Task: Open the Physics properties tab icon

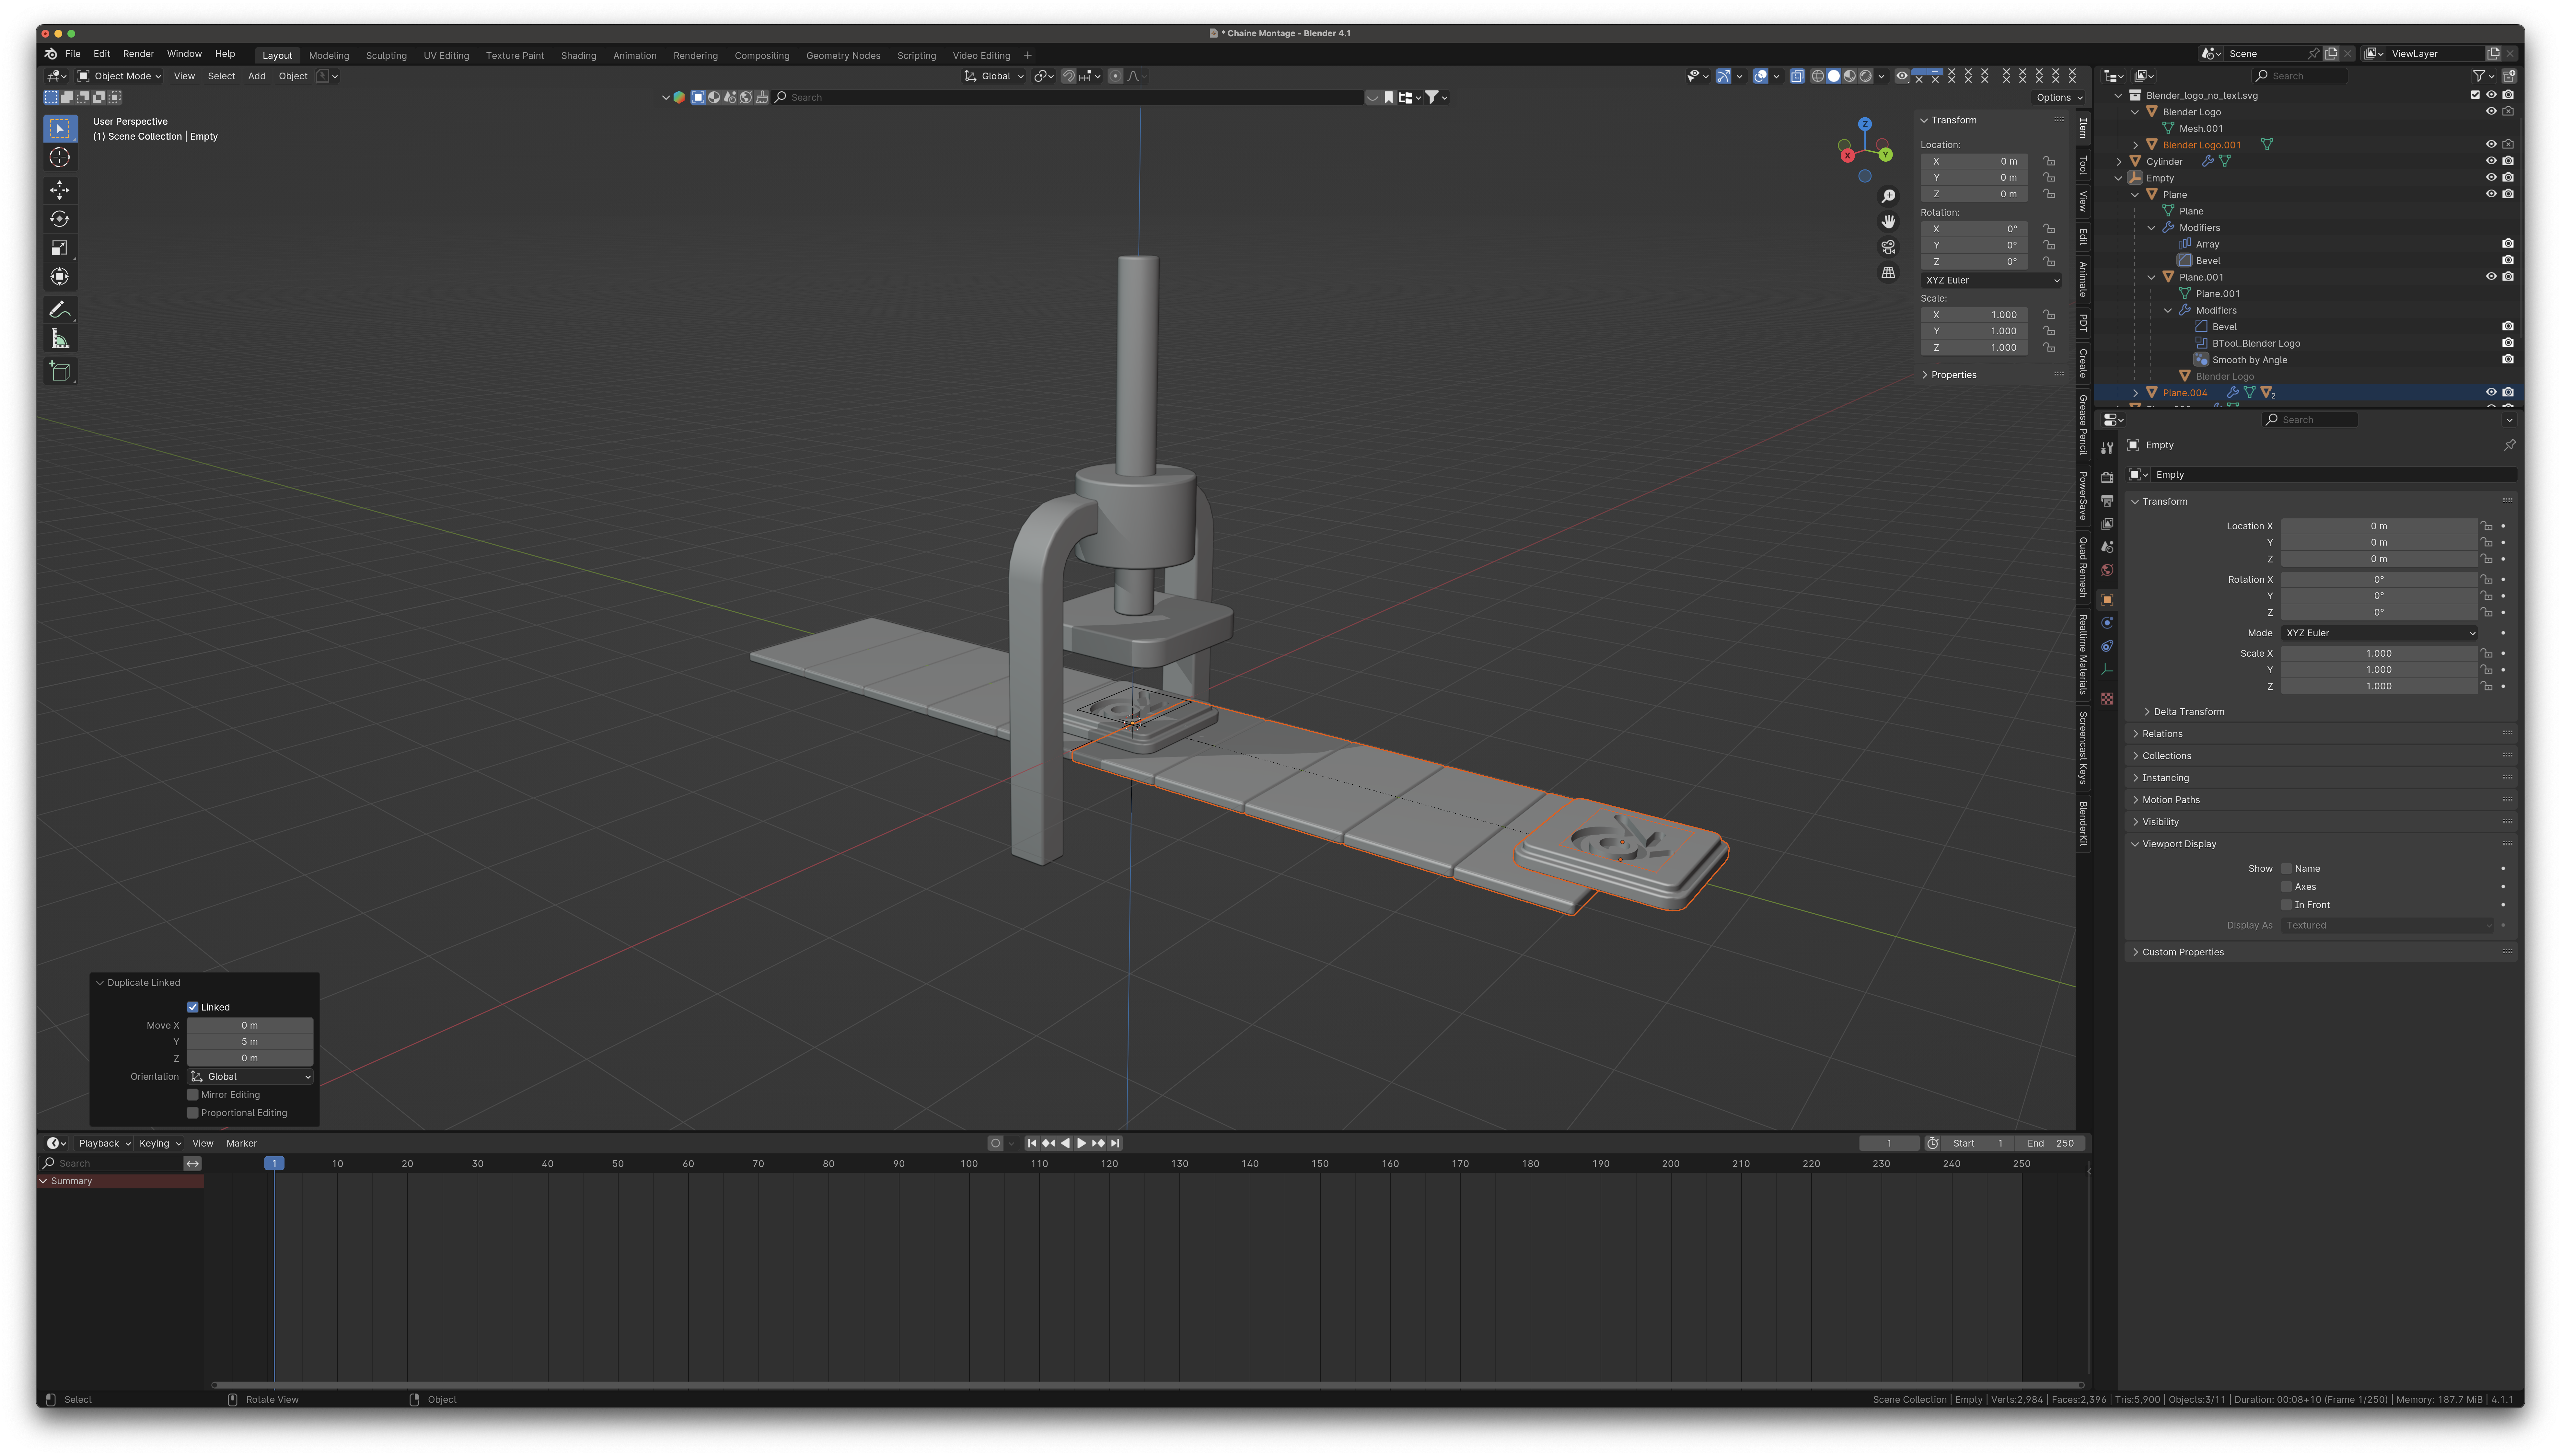Action: coord(2107,623)
